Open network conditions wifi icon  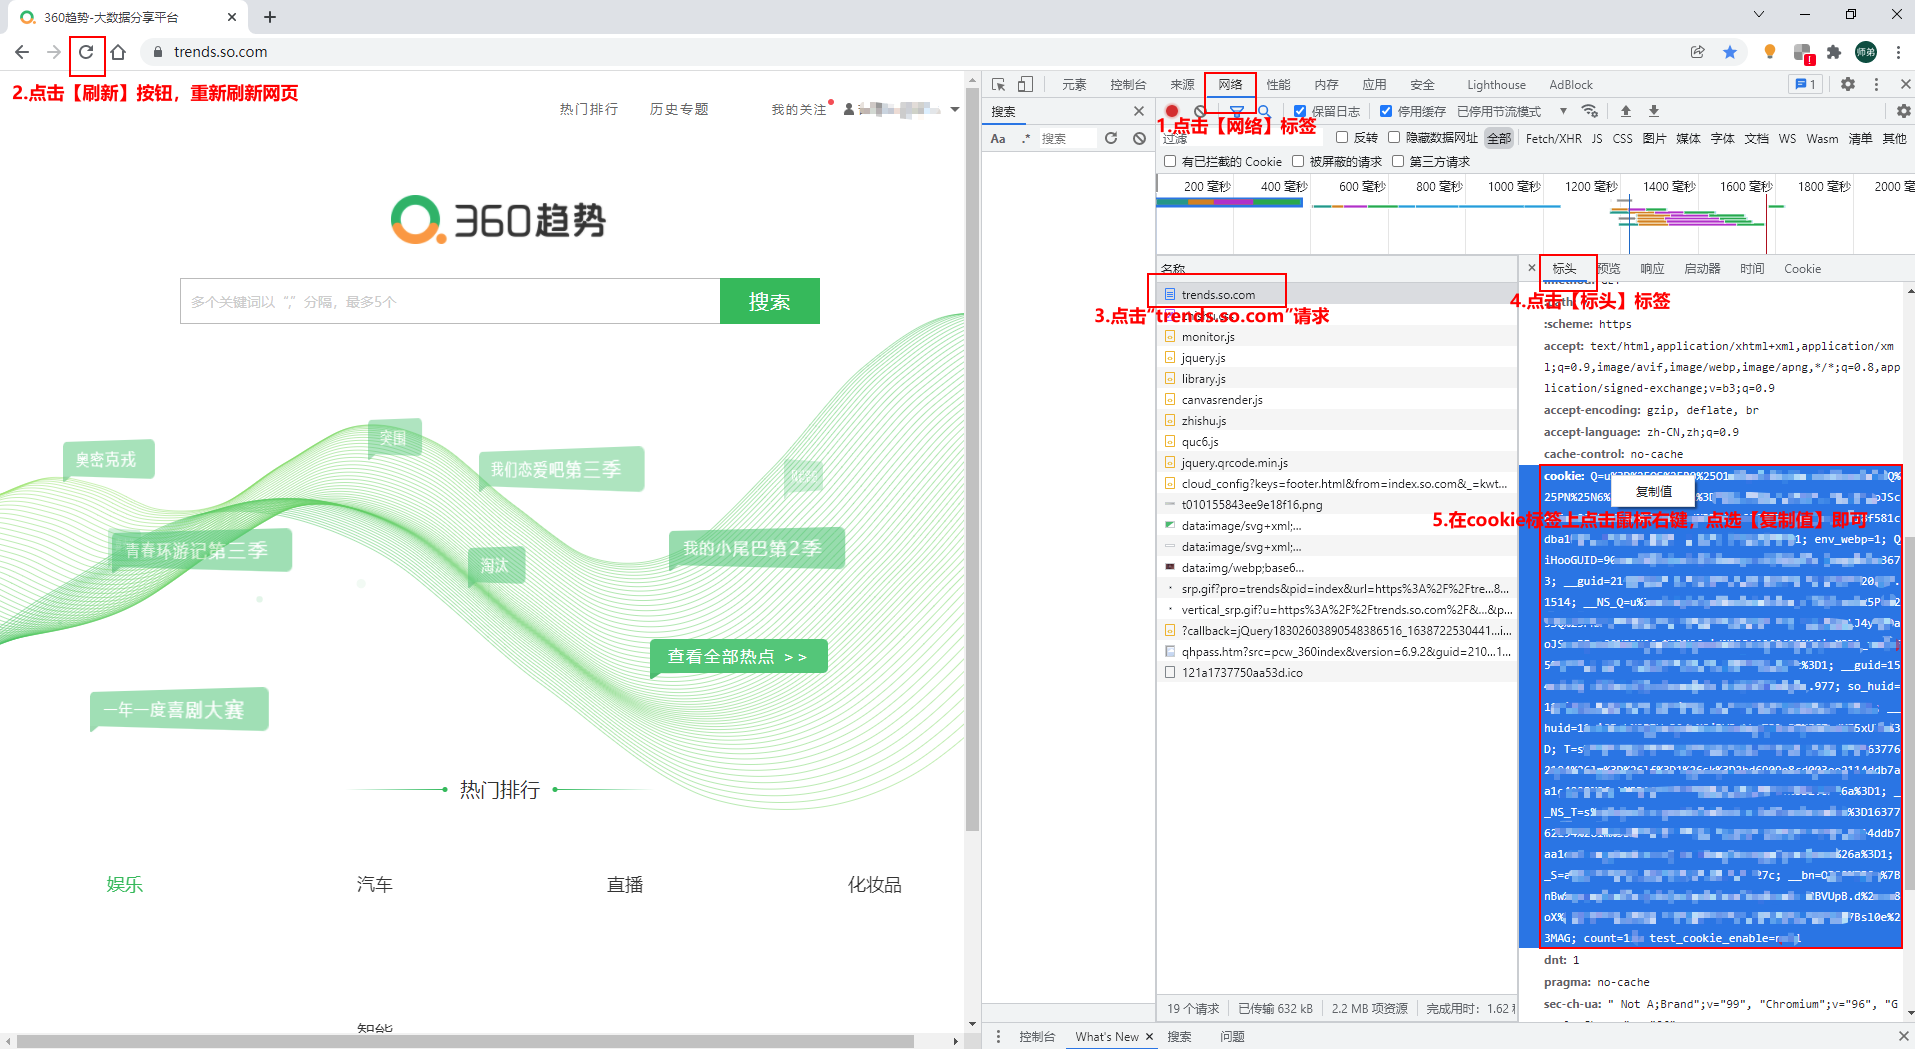1590,111
